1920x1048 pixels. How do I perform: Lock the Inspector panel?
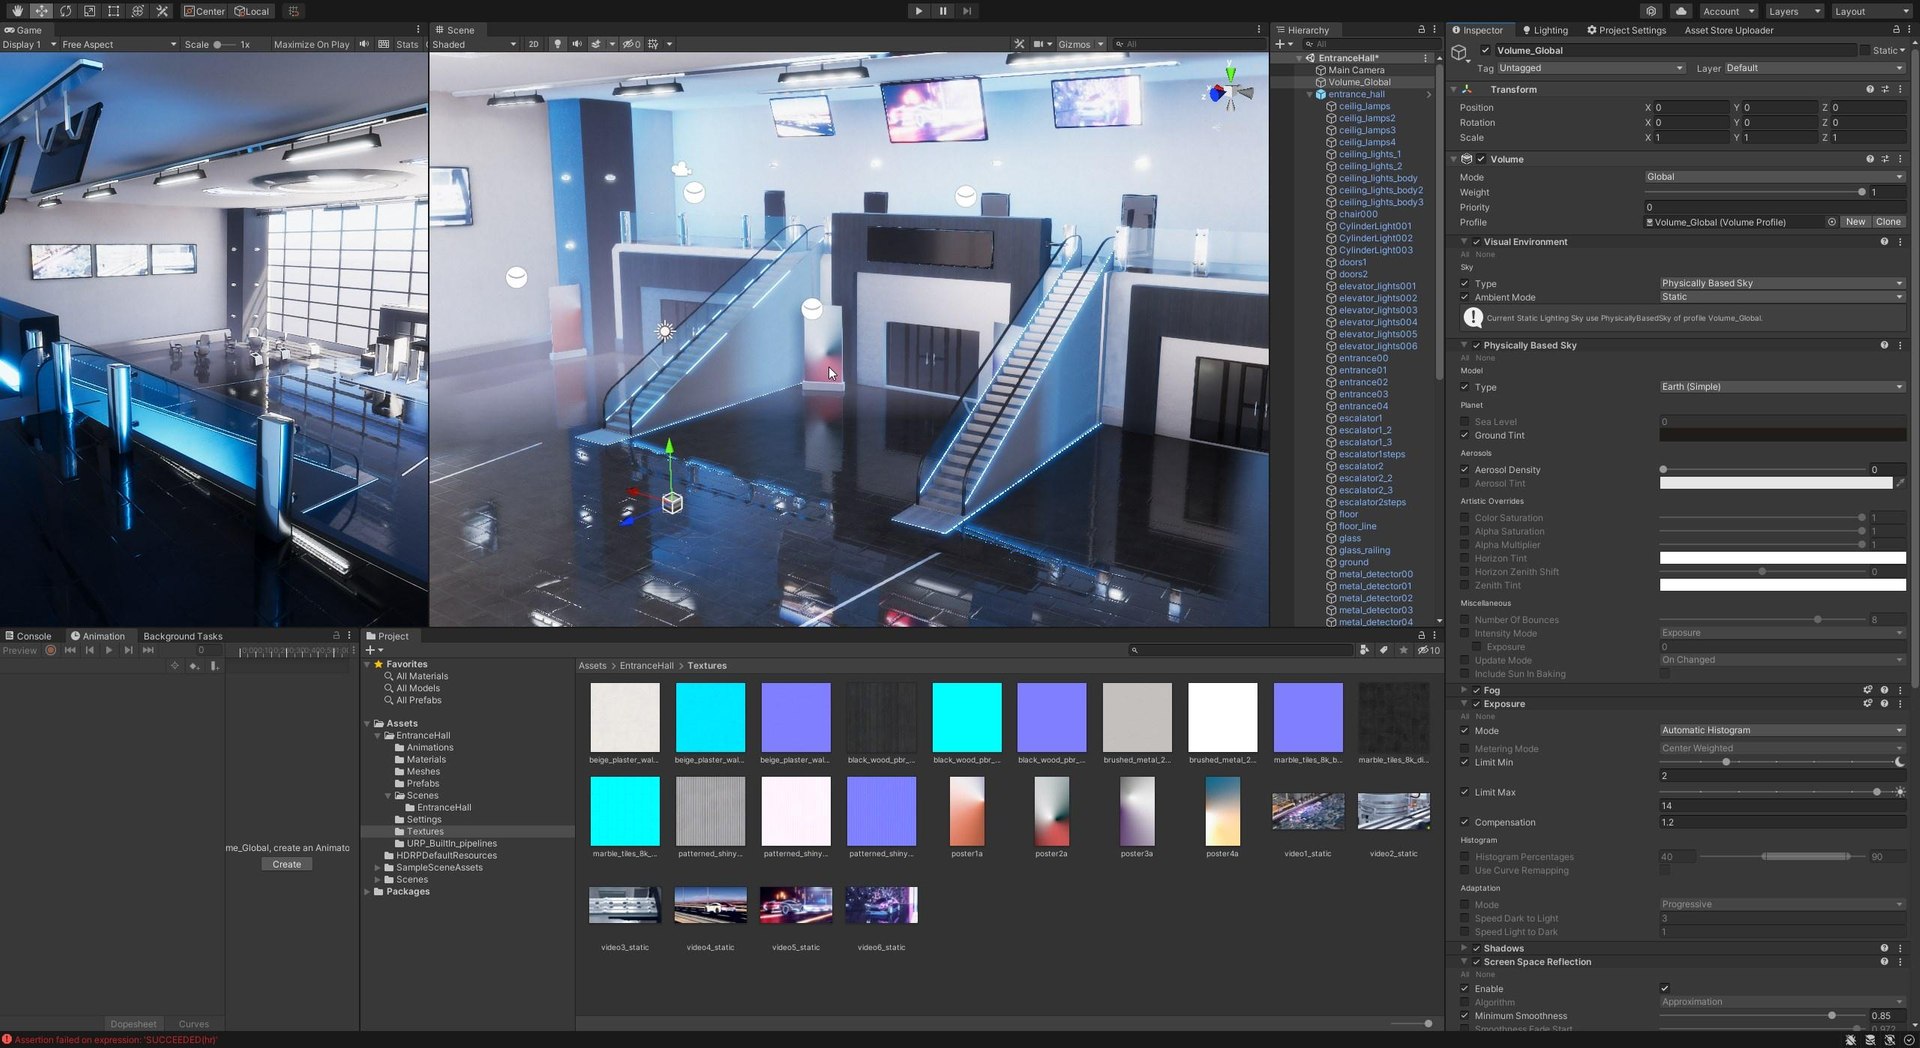point(1896,30)
